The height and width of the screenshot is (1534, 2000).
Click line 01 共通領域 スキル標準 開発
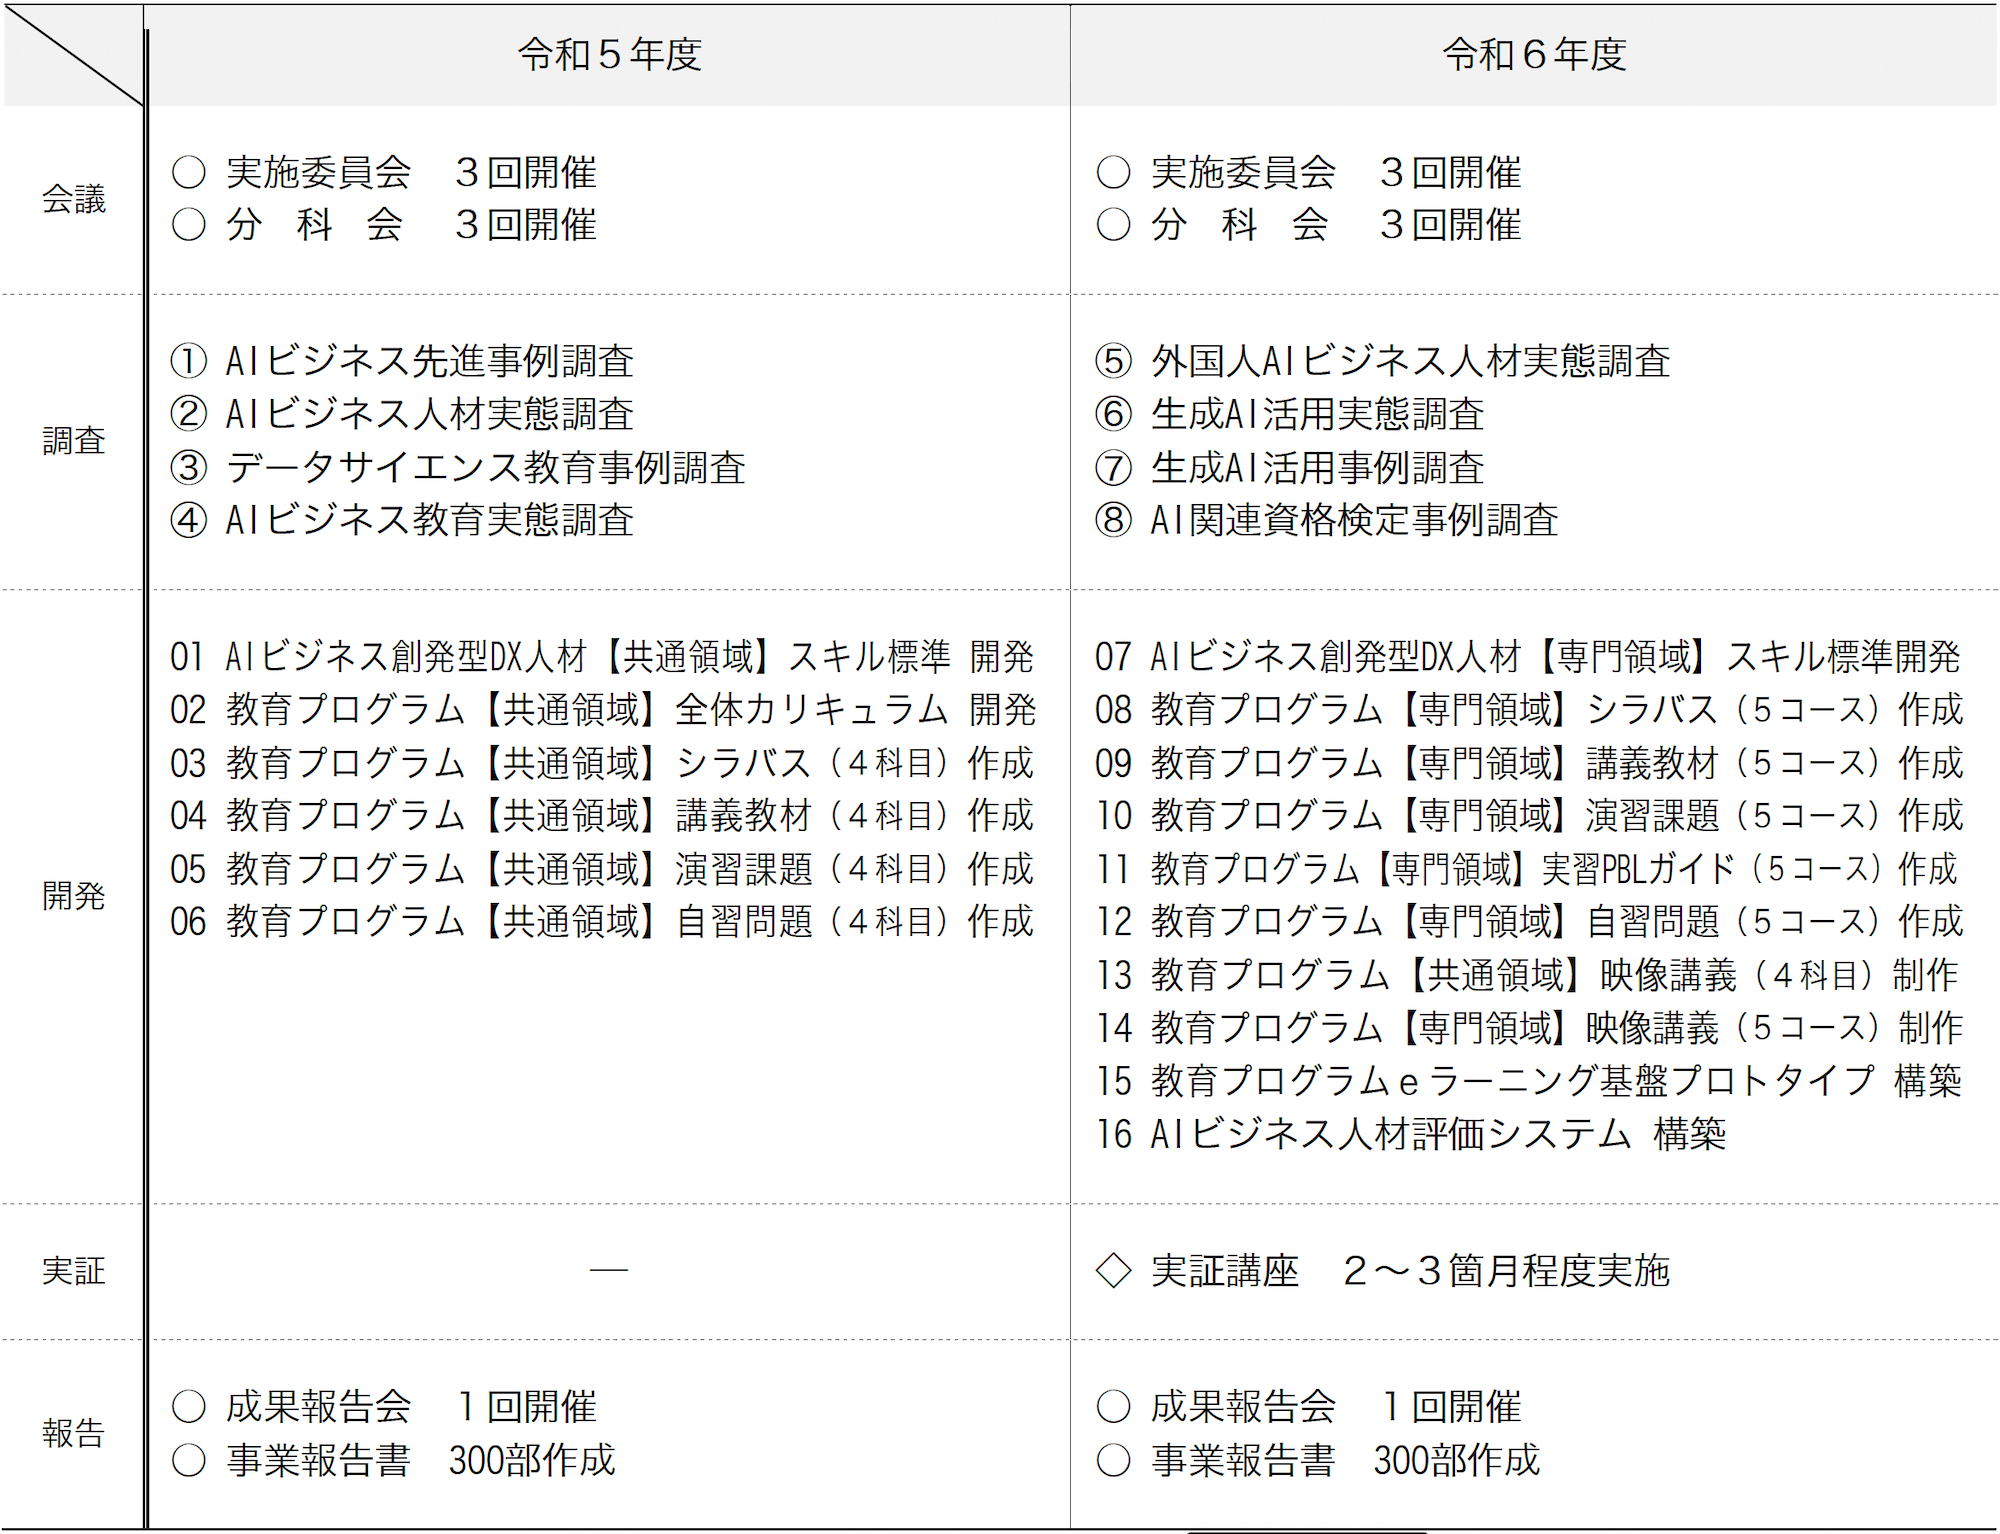click(x=603, y=657)
